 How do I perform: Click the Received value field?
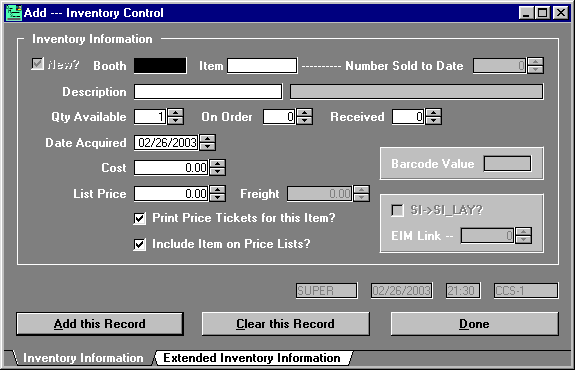pos(408,117)
